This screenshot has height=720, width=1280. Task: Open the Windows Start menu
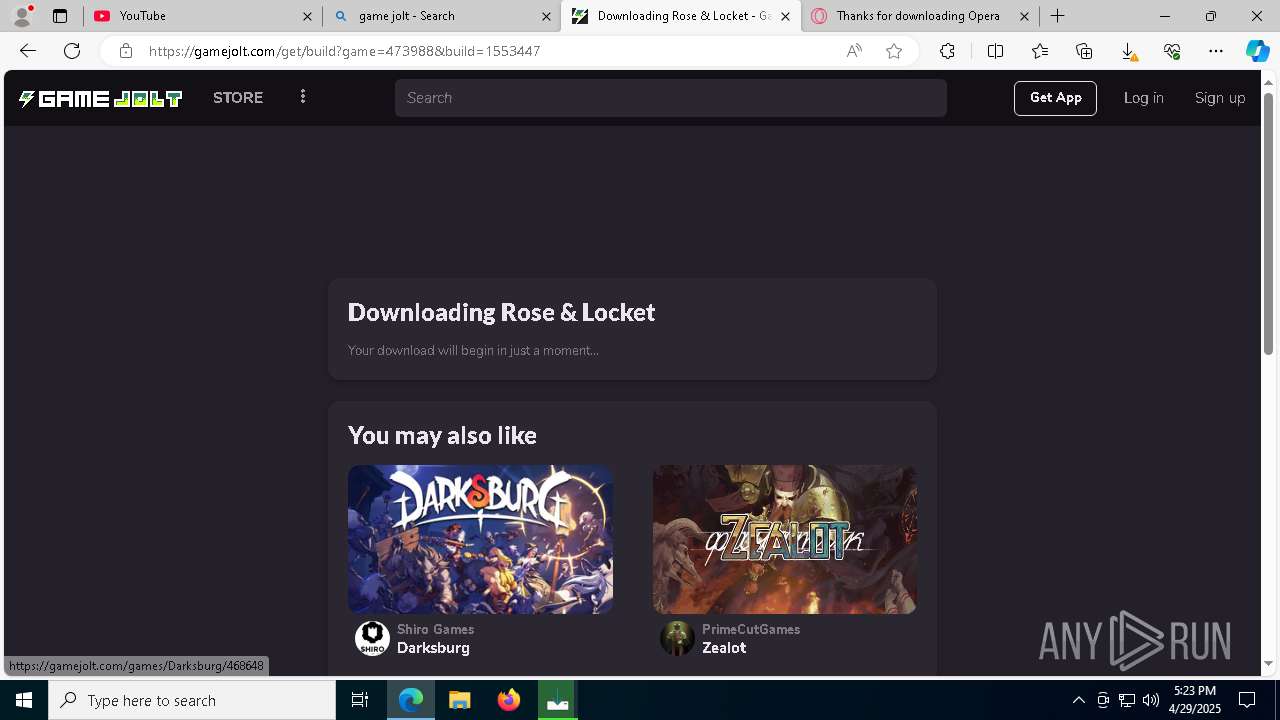pyautogui.click(x=24, y=700)
